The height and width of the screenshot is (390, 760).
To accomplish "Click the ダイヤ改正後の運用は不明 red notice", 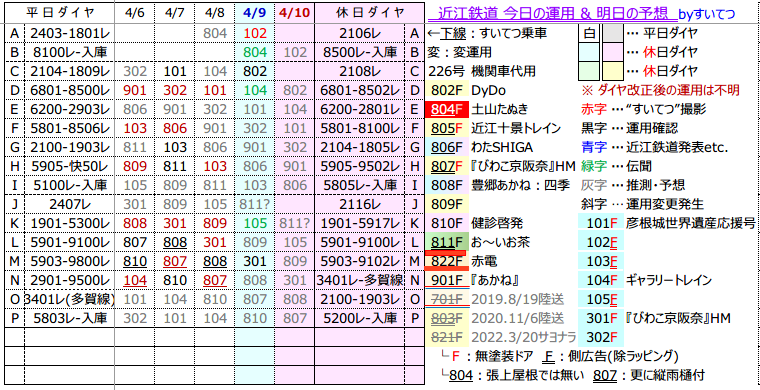I will click(x=661, y=91).
